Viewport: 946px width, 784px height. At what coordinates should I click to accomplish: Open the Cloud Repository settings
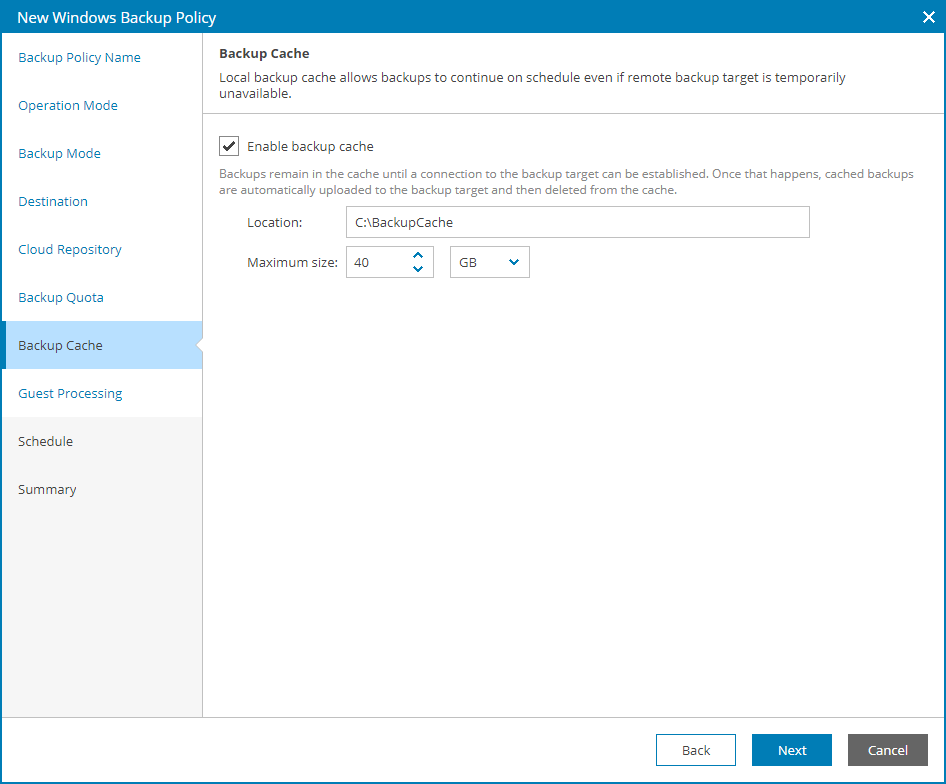click(69, 249)
